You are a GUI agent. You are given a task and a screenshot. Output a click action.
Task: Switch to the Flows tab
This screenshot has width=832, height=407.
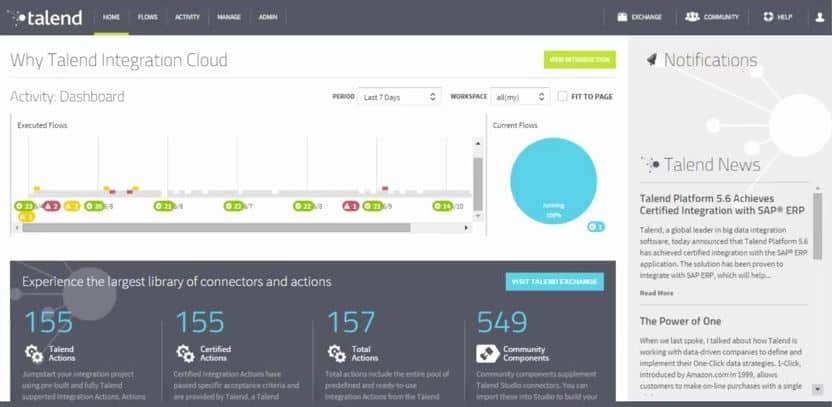[147, 17]
